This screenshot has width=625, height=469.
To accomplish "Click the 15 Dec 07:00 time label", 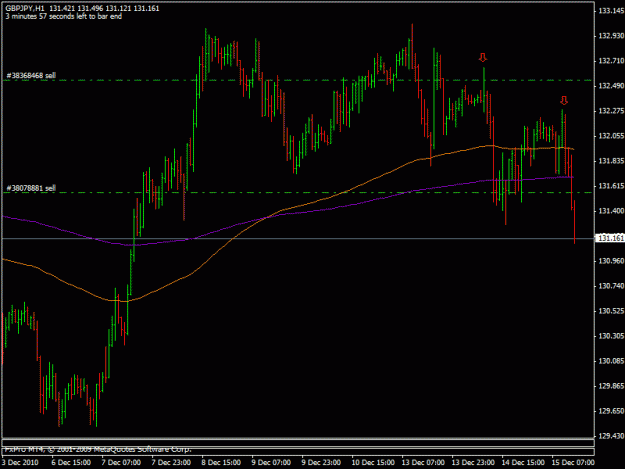I will [x=573, y=463].
